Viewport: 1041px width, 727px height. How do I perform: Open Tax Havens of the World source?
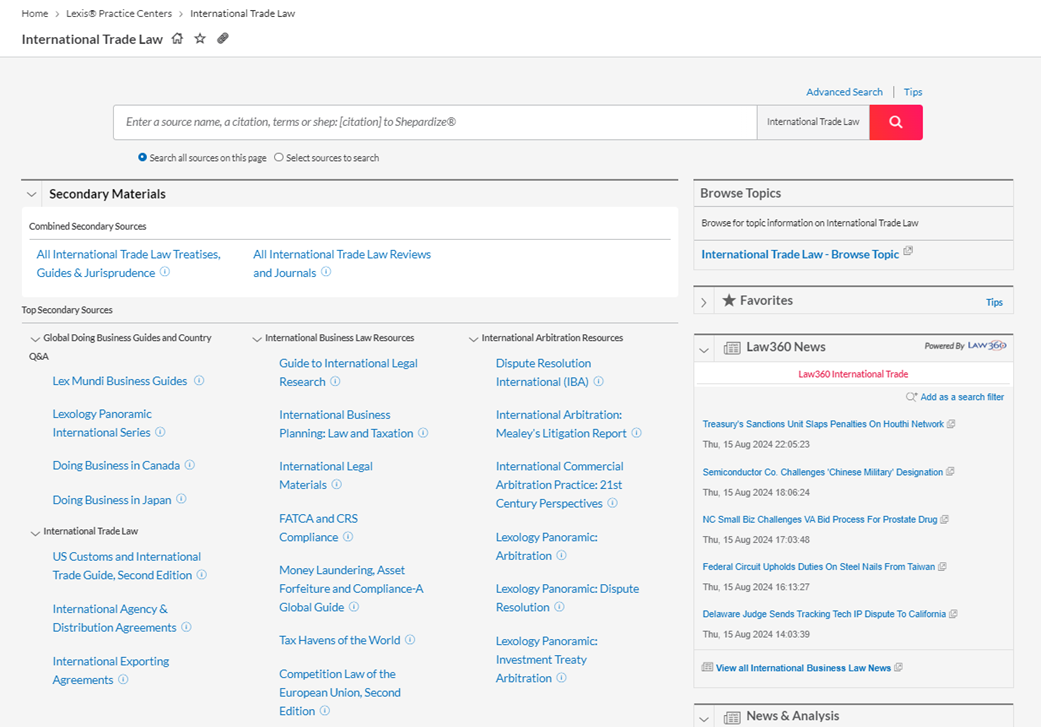pos(339,640)
